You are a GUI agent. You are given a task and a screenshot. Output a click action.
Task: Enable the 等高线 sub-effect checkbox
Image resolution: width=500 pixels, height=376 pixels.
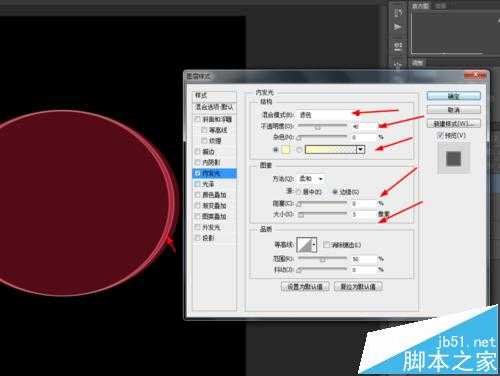point(204,130)
